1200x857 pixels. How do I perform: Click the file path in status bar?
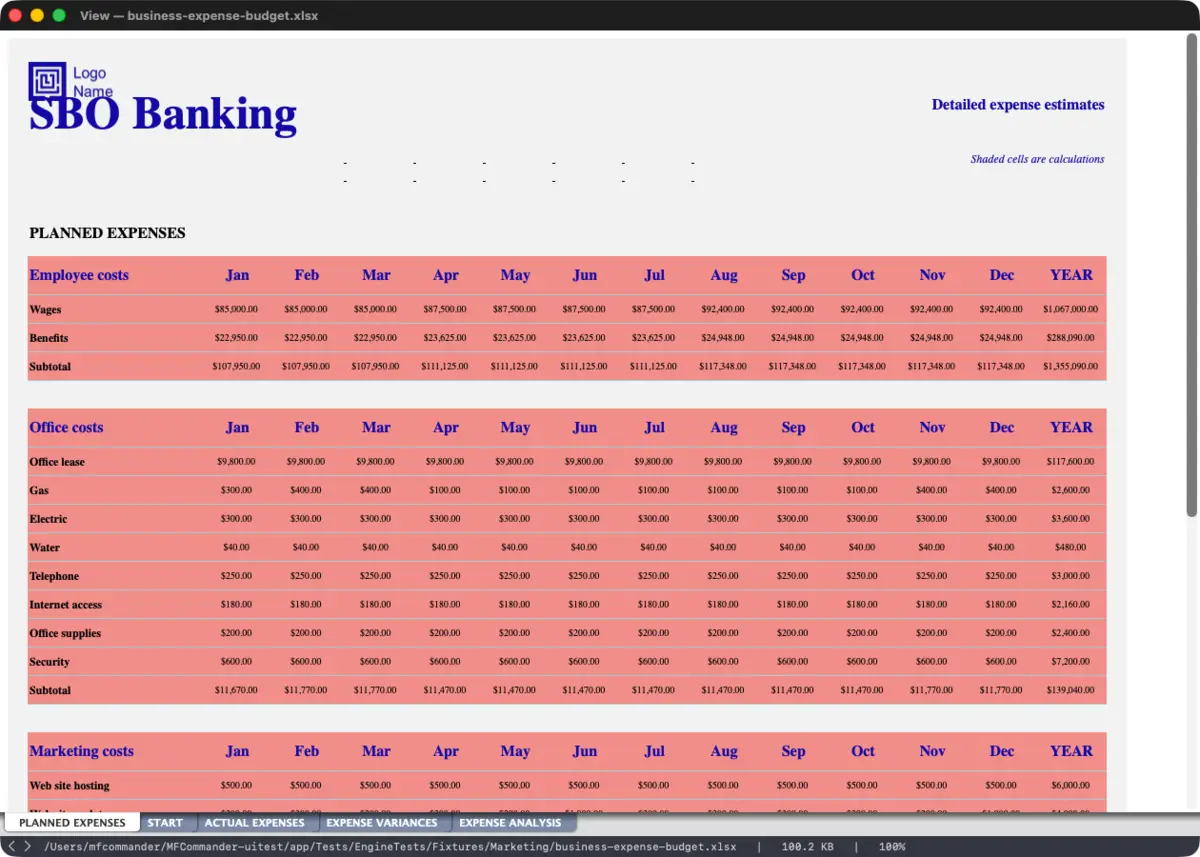click(390, 847)
